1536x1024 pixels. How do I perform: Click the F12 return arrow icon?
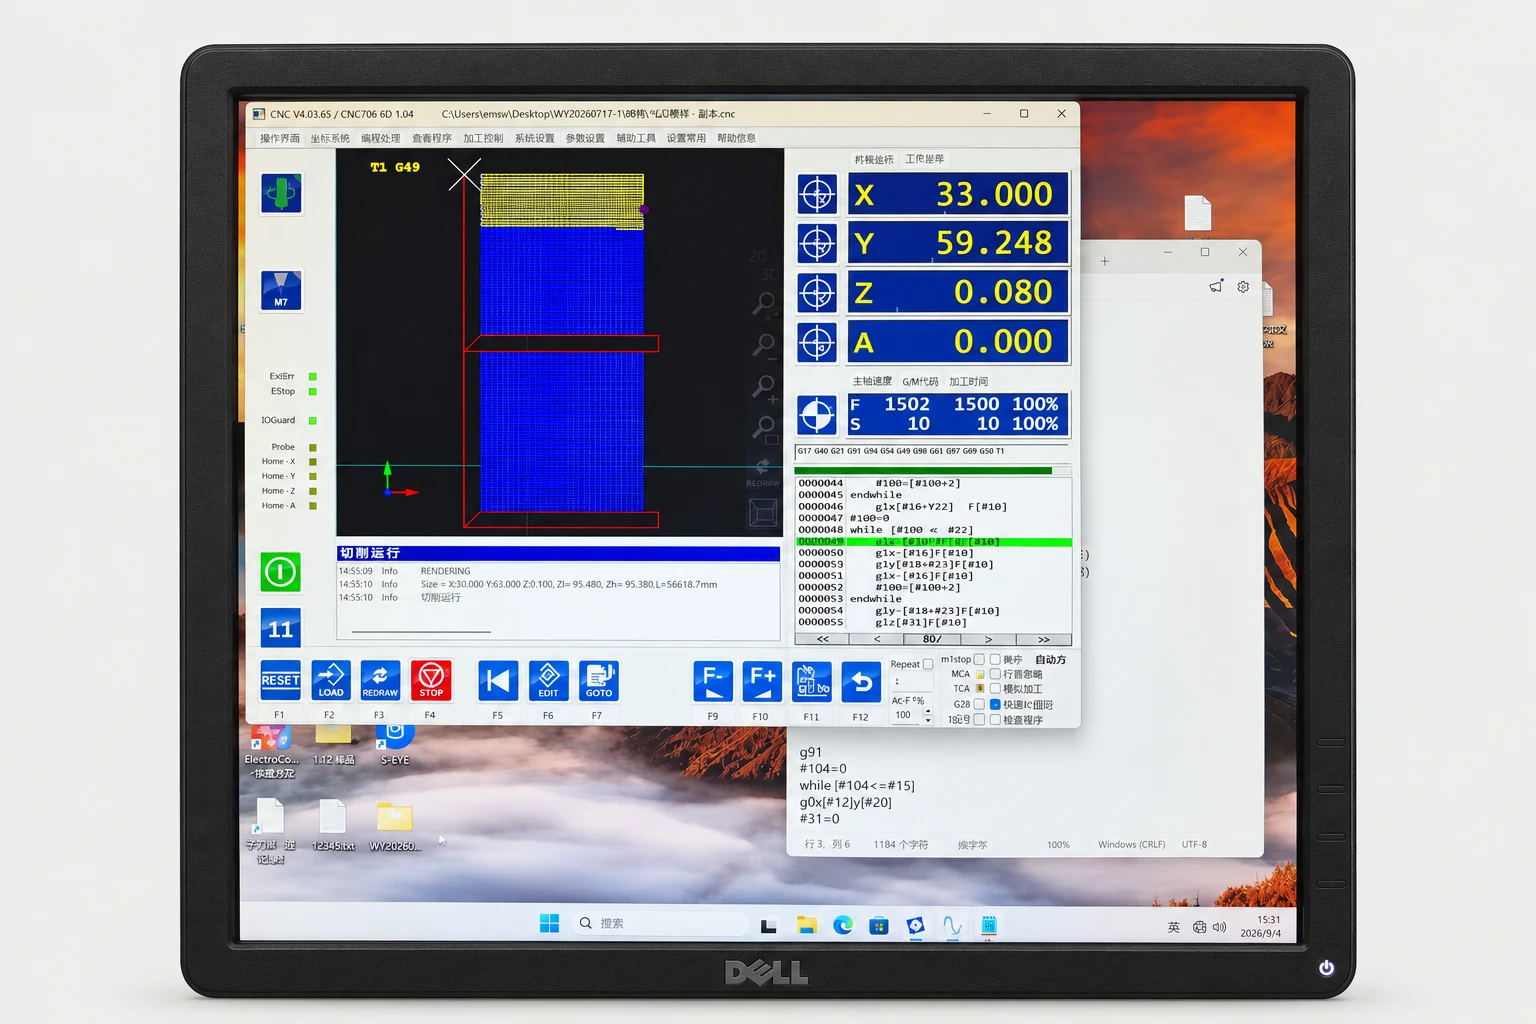pos(861,681)
